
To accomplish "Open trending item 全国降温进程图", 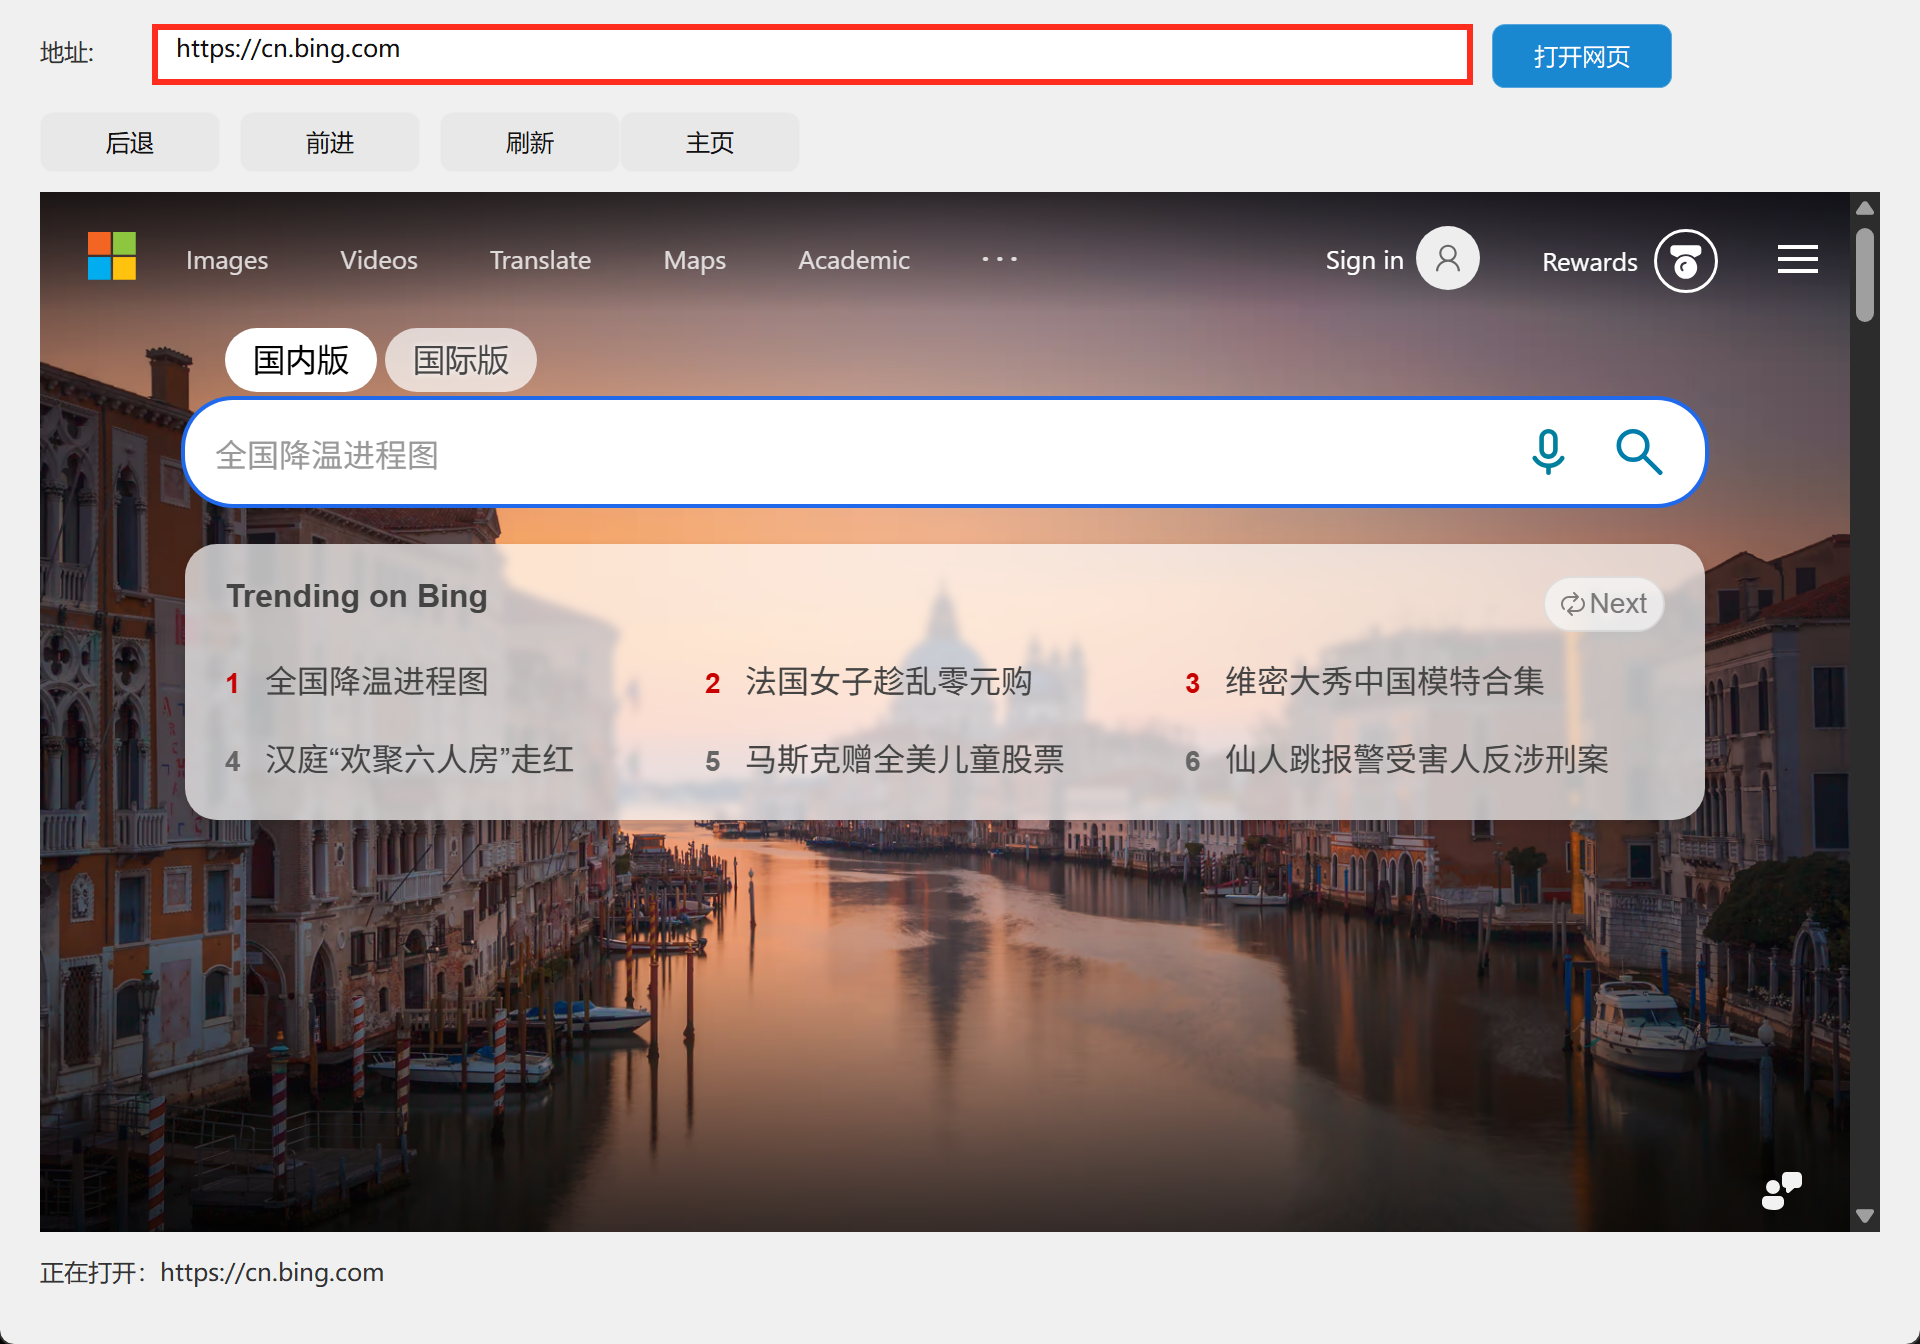I will click(377, 682).
